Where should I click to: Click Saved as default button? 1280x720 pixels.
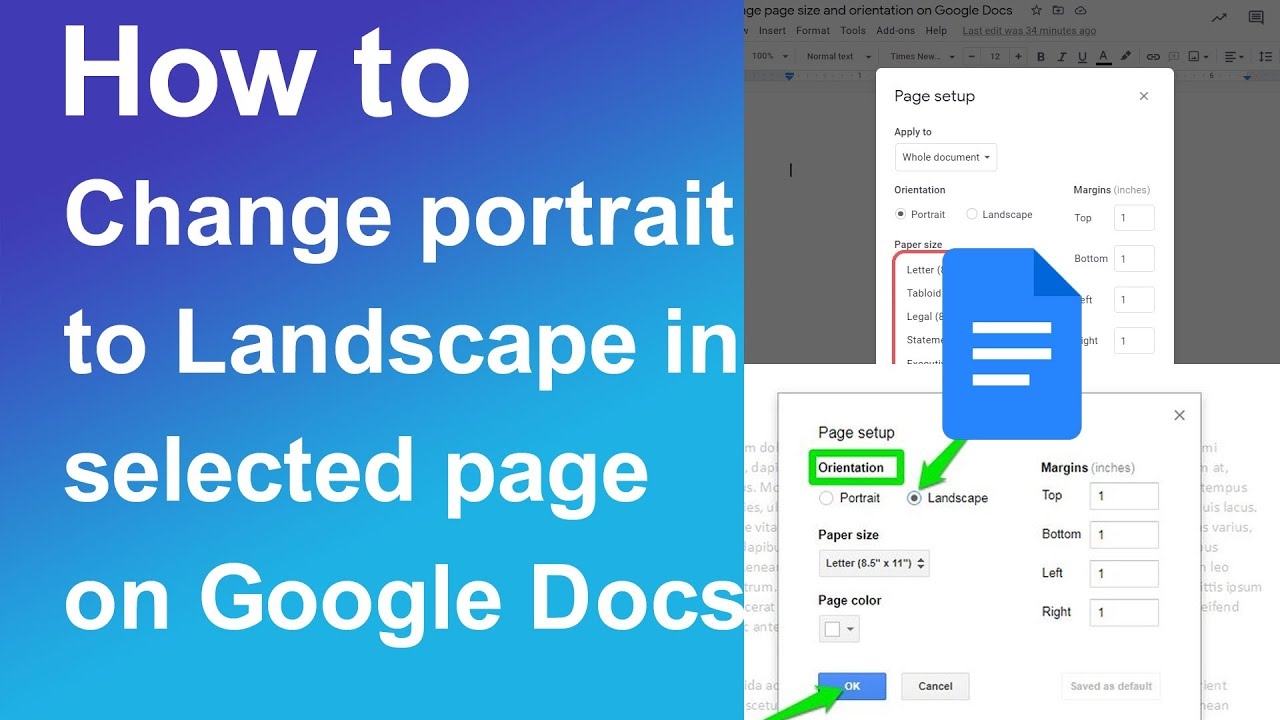[x=1111, y=686]
